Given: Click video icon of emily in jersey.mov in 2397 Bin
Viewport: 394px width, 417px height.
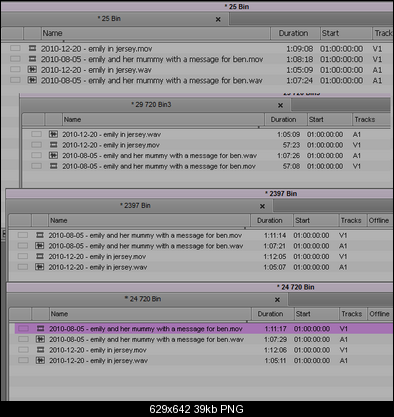Looking at the screenshot, I should 40,256.
